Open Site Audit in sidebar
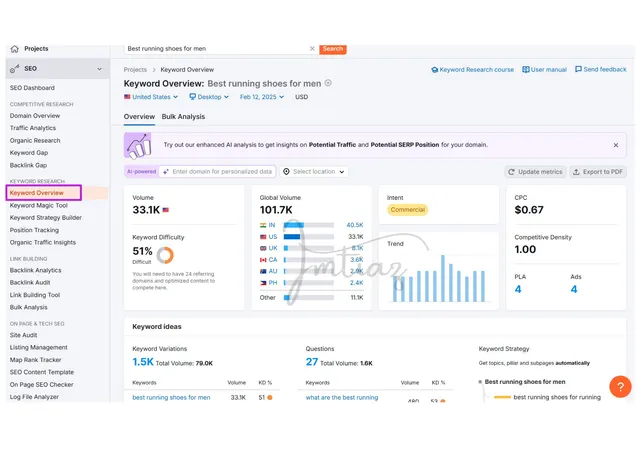640x452 pixels. click(x=23, y=335)
